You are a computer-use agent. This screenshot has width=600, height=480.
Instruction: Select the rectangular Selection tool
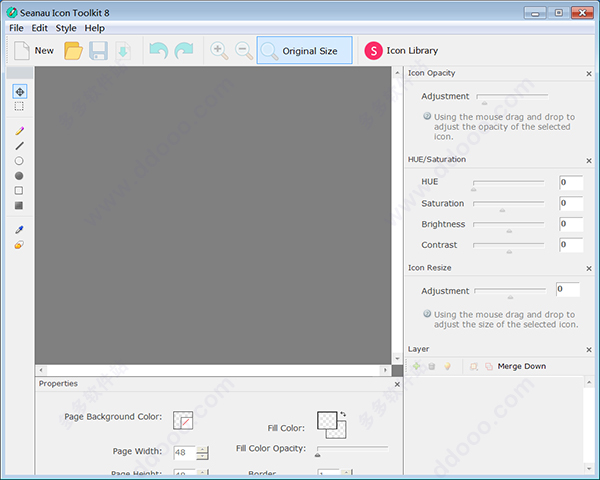19,106
